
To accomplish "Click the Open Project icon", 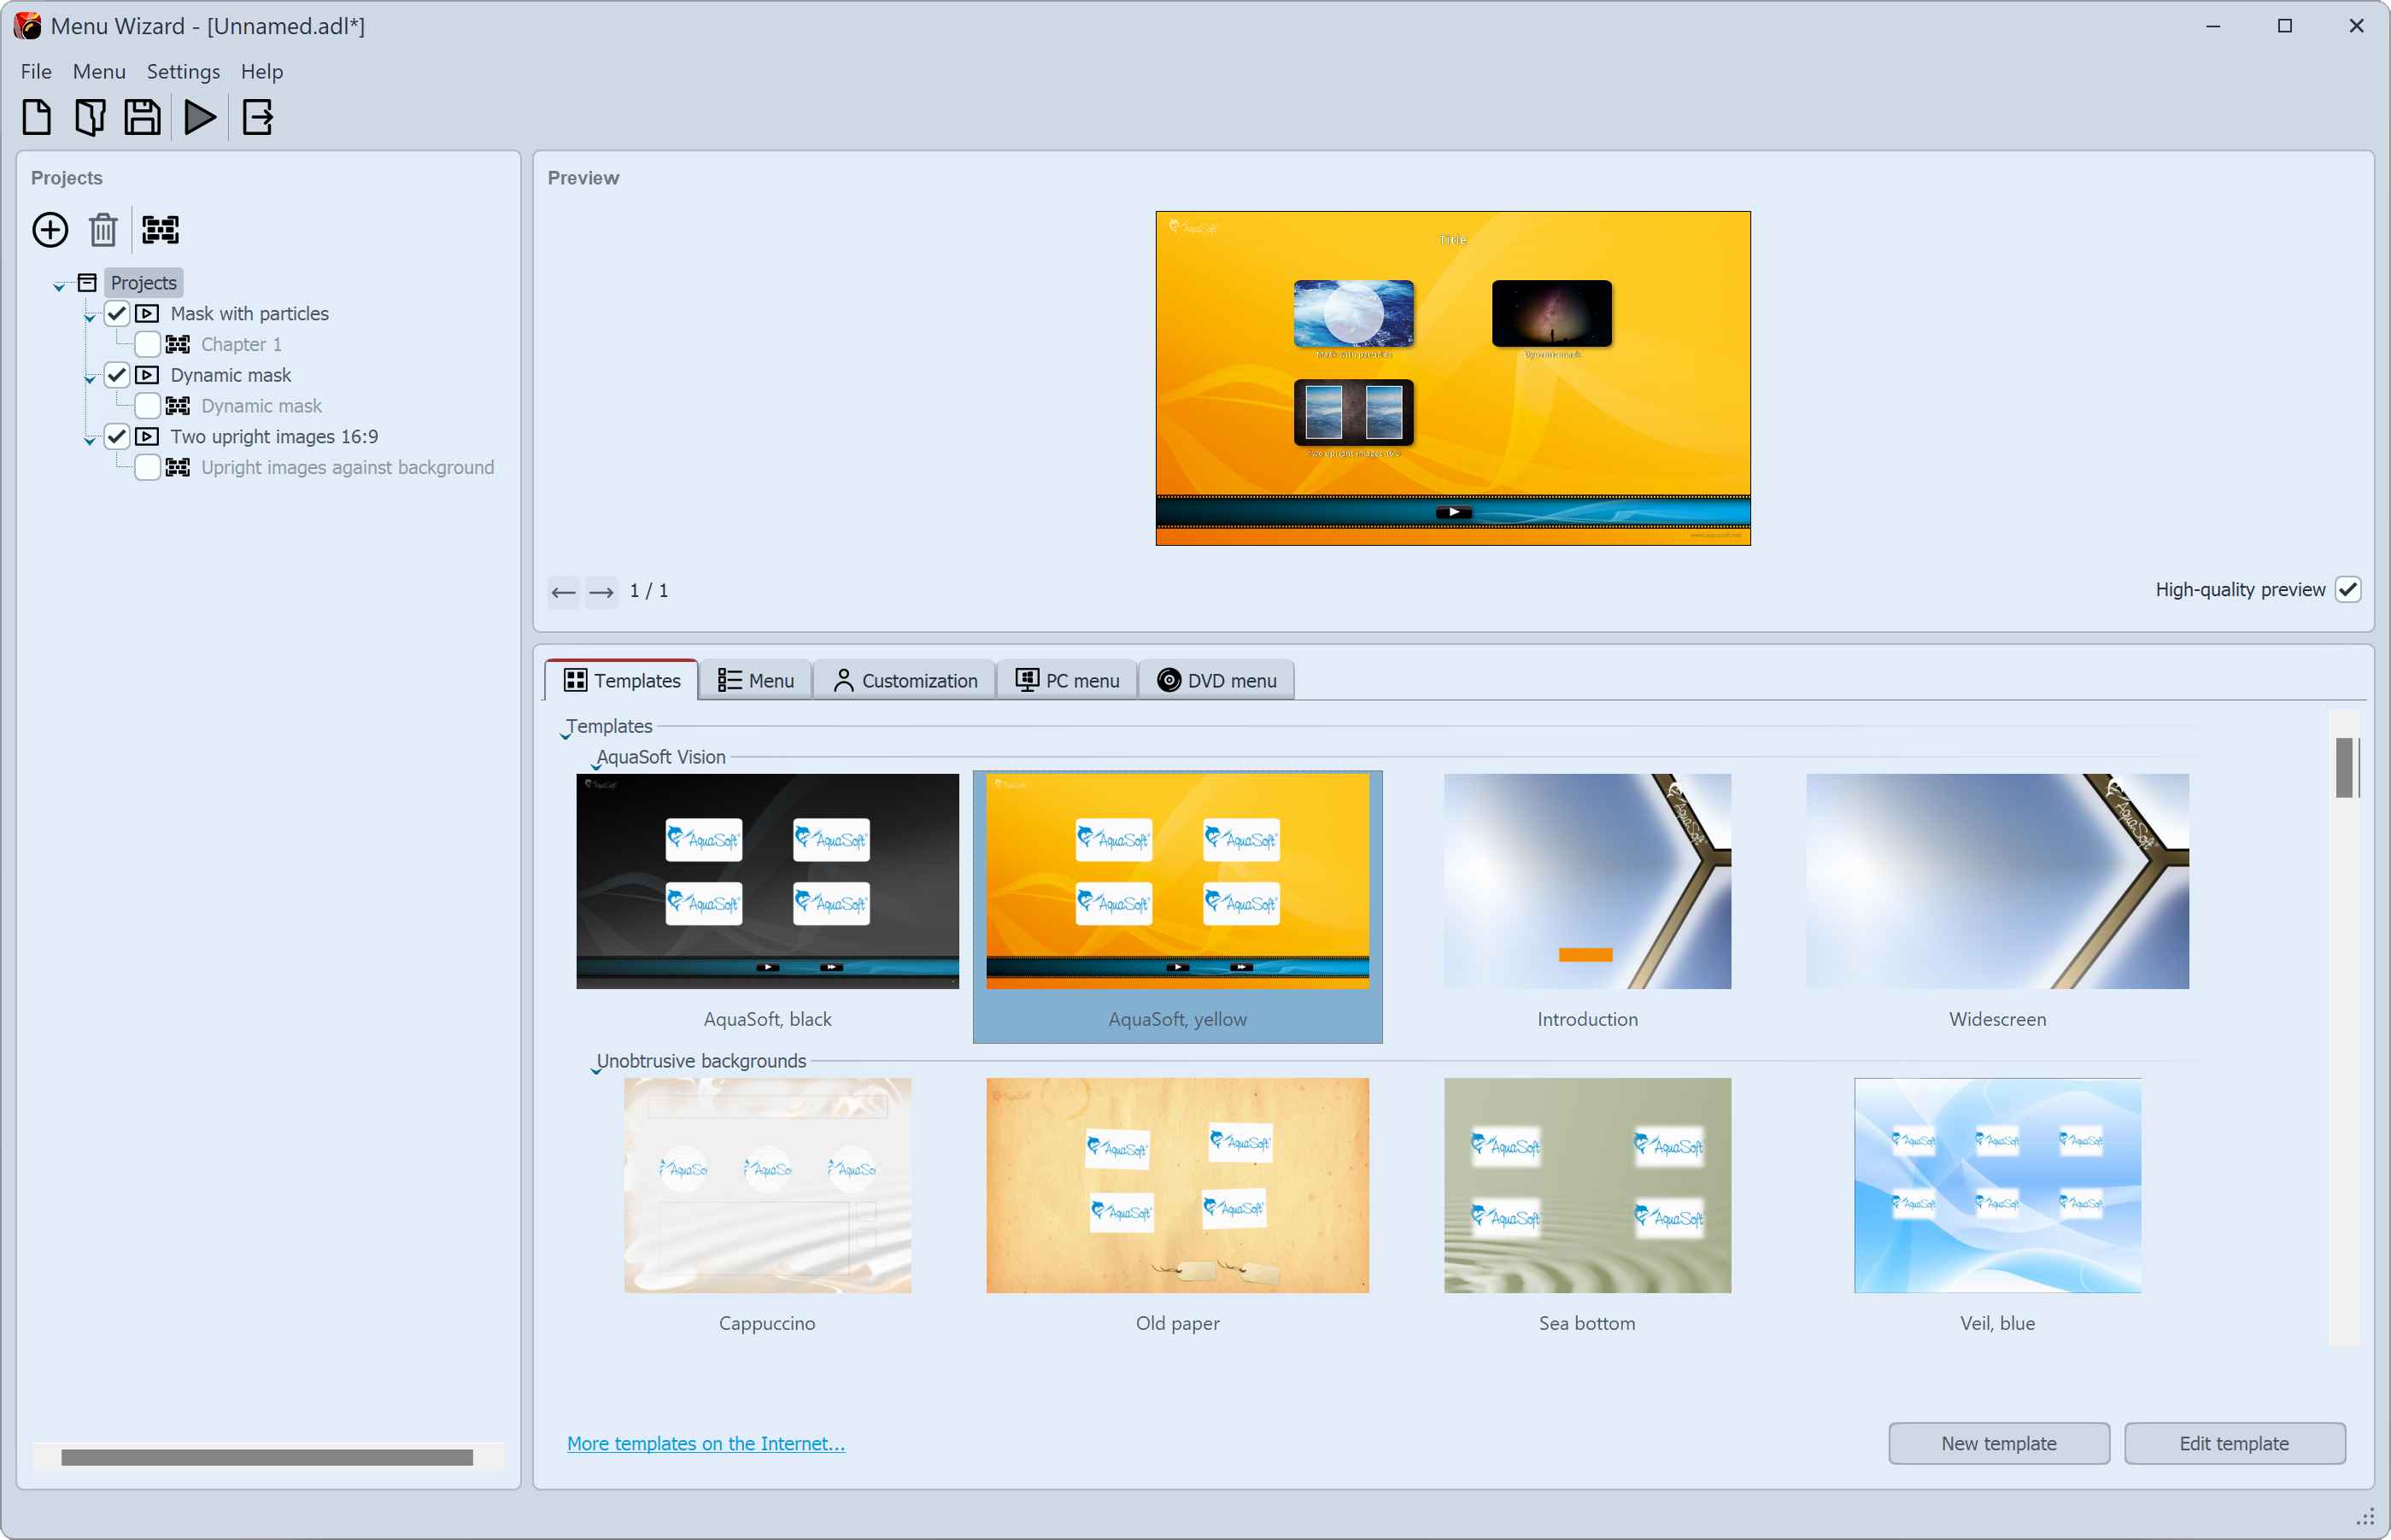I will [91, 117].
